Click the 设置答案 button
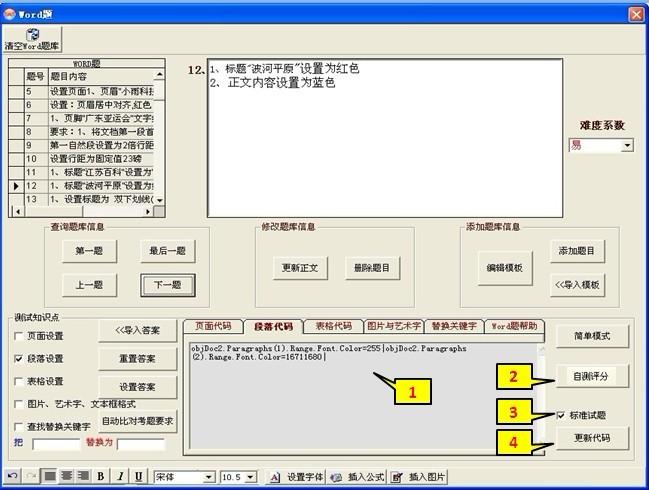 [137, 387]
